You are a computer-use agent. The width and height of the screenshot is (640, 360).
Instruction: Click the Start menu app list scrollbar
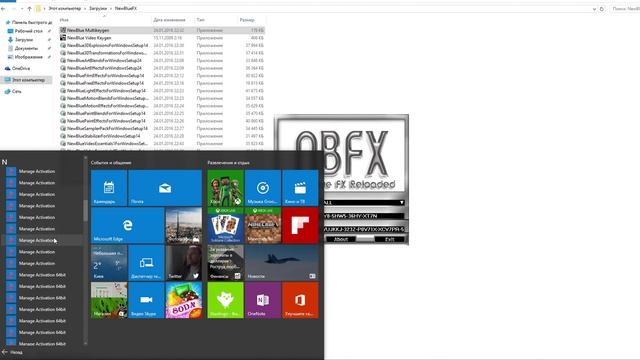click(85, 210)
